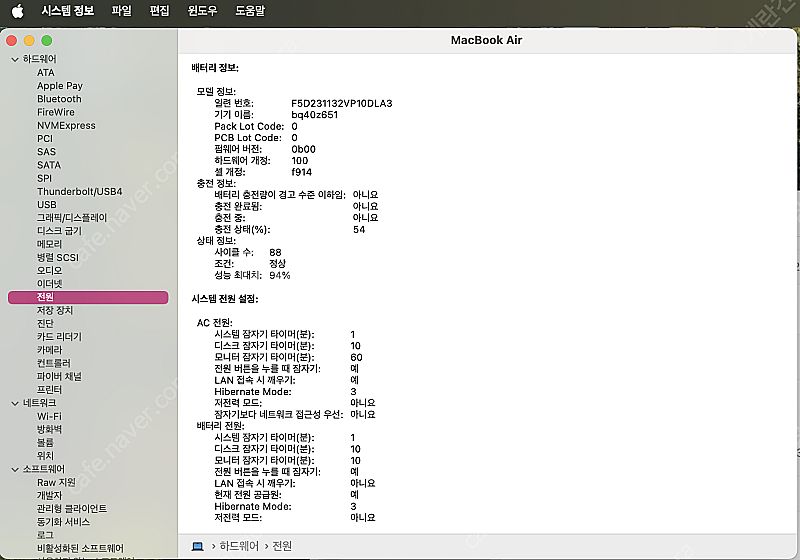Click the 충전 상태(%) value 54

coord(359,230)
